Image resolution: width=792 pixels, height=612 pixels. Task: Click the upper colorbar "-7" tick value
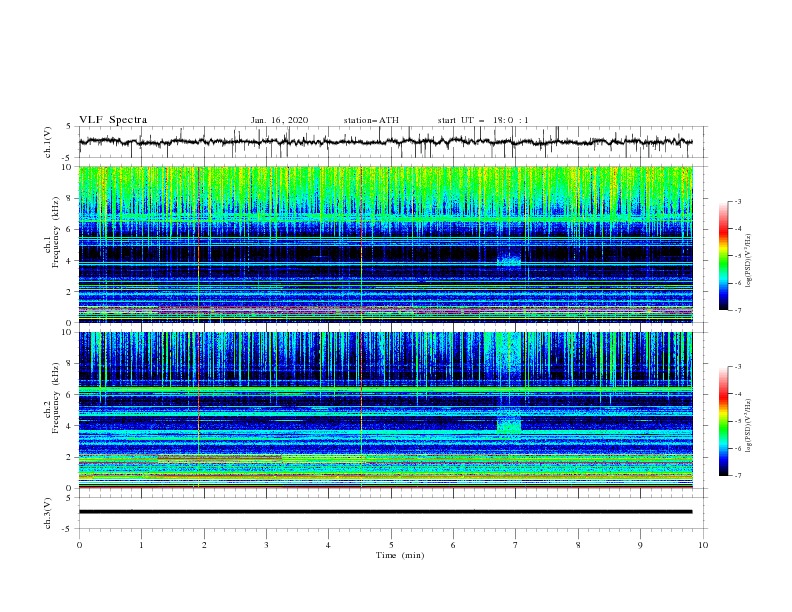737,310
